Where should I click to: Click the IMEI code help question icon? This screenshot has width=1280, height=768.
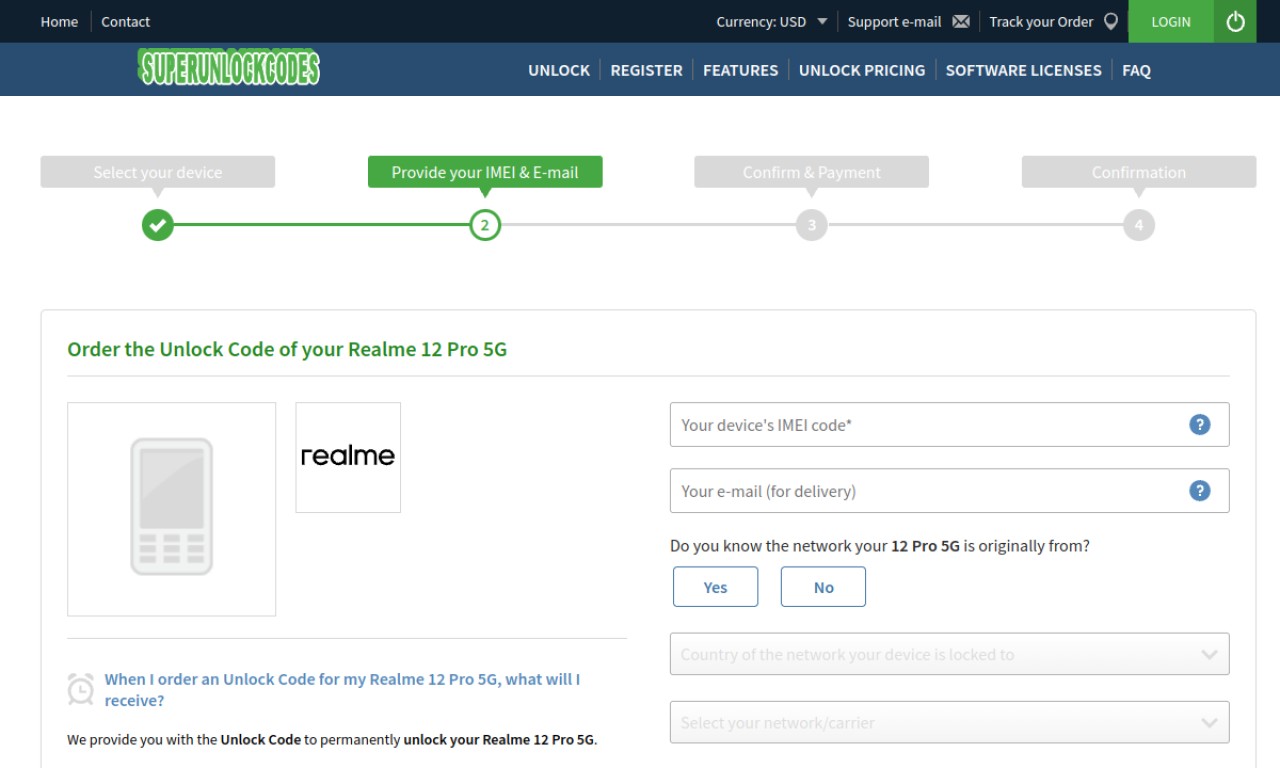pyautogui.click(x=1200, y=424)
